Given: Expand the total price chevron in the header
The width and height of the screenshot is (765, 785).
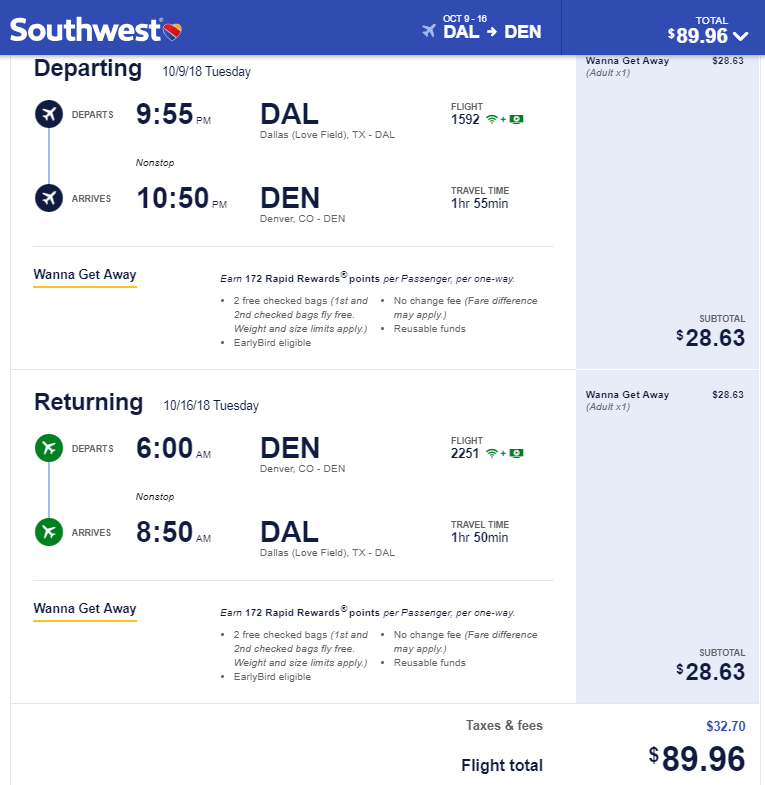Looking at the screenshot, I should pyautogui.click(x=740, y=36).
